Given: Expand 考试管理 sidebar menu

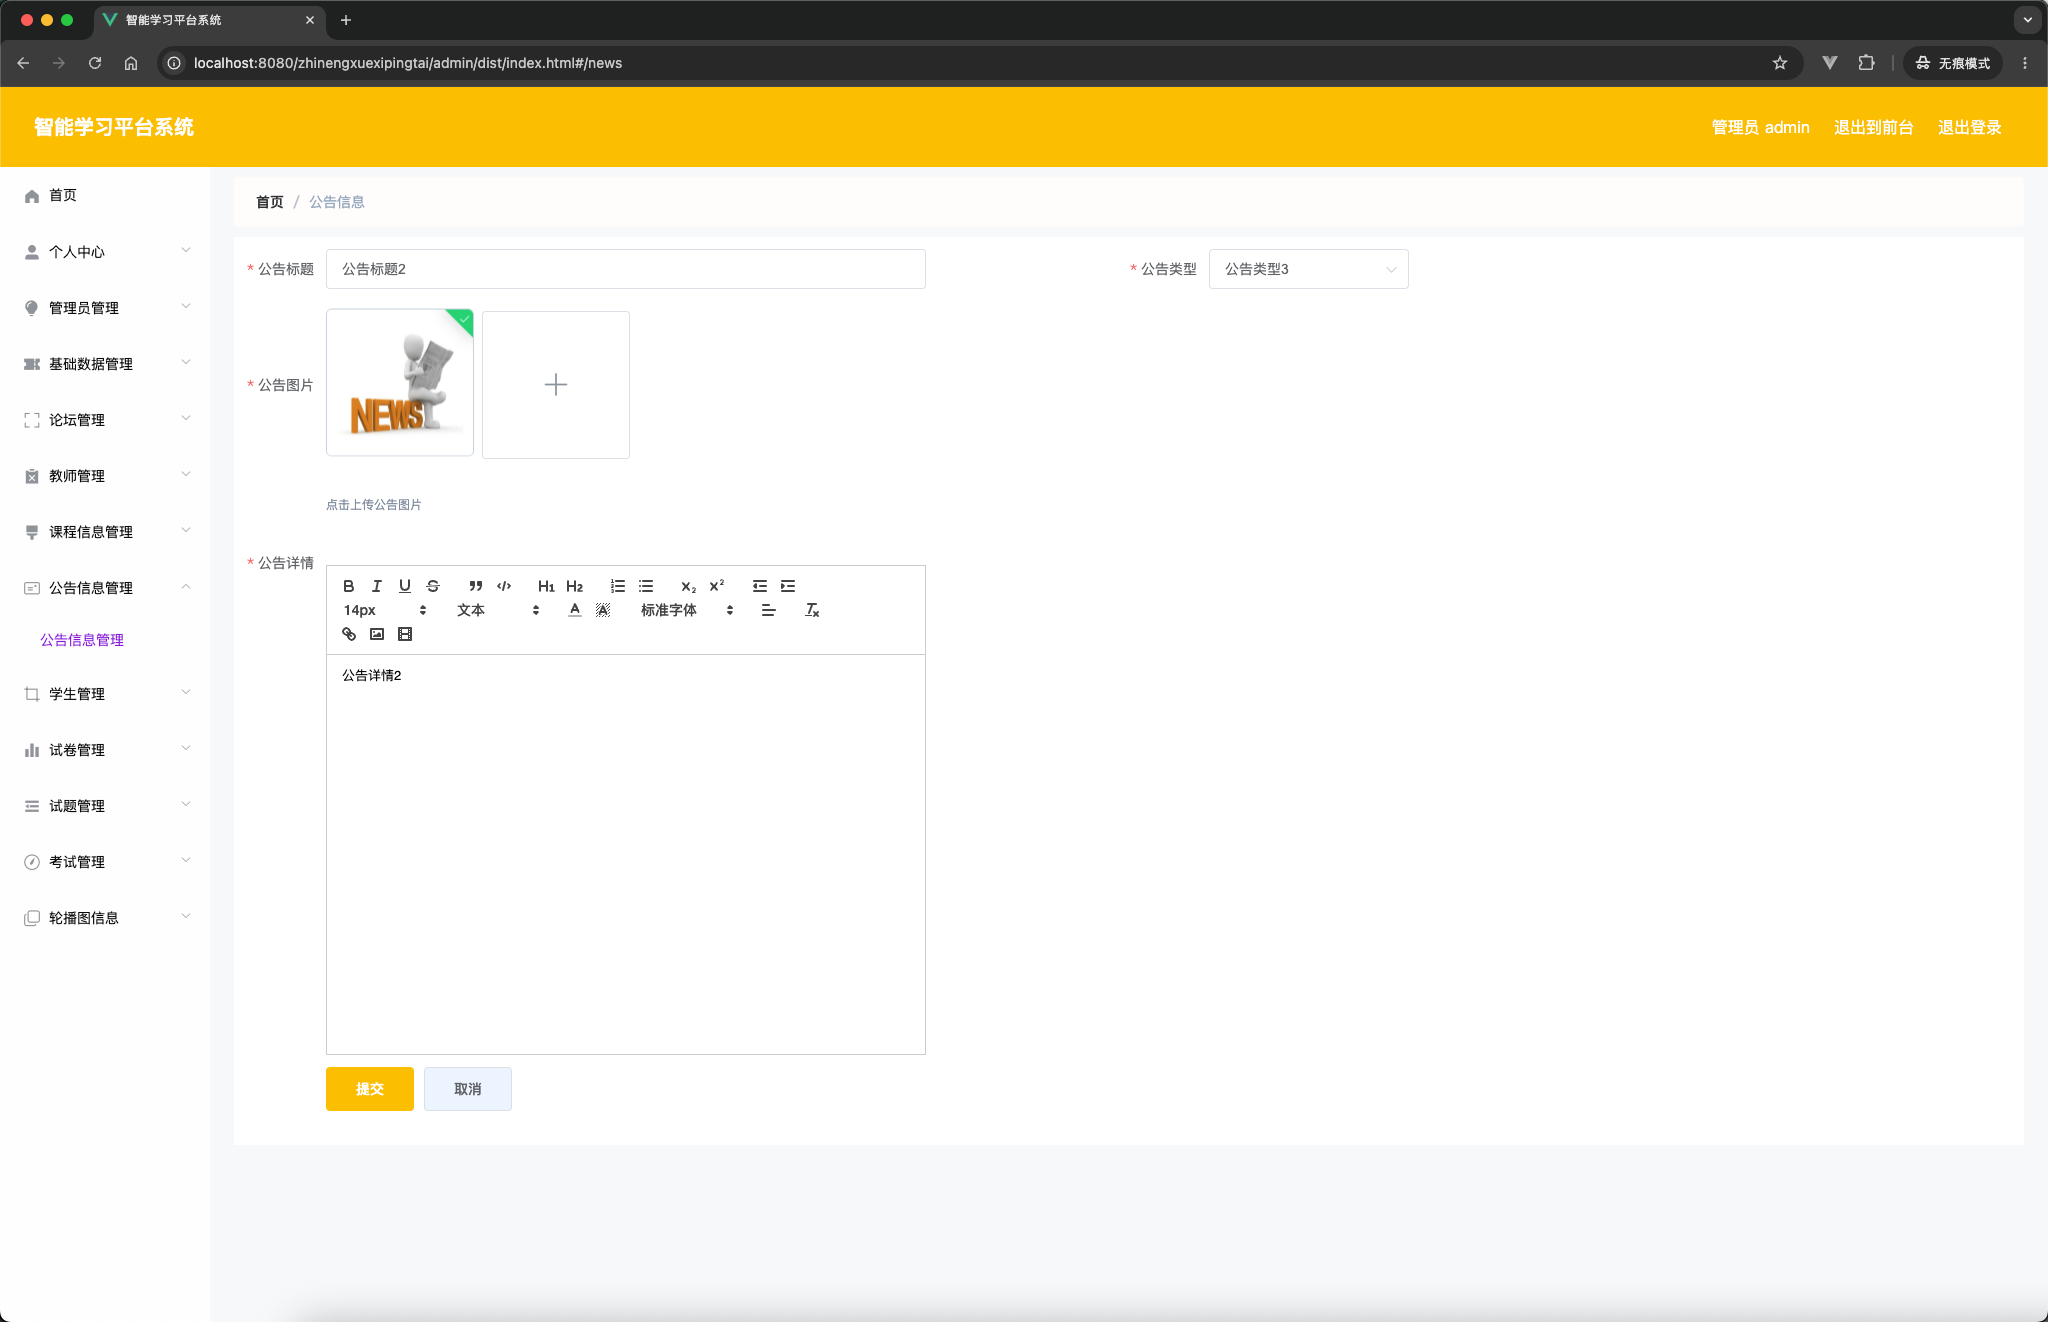Looking at the screenshot, I should point(105,862).
